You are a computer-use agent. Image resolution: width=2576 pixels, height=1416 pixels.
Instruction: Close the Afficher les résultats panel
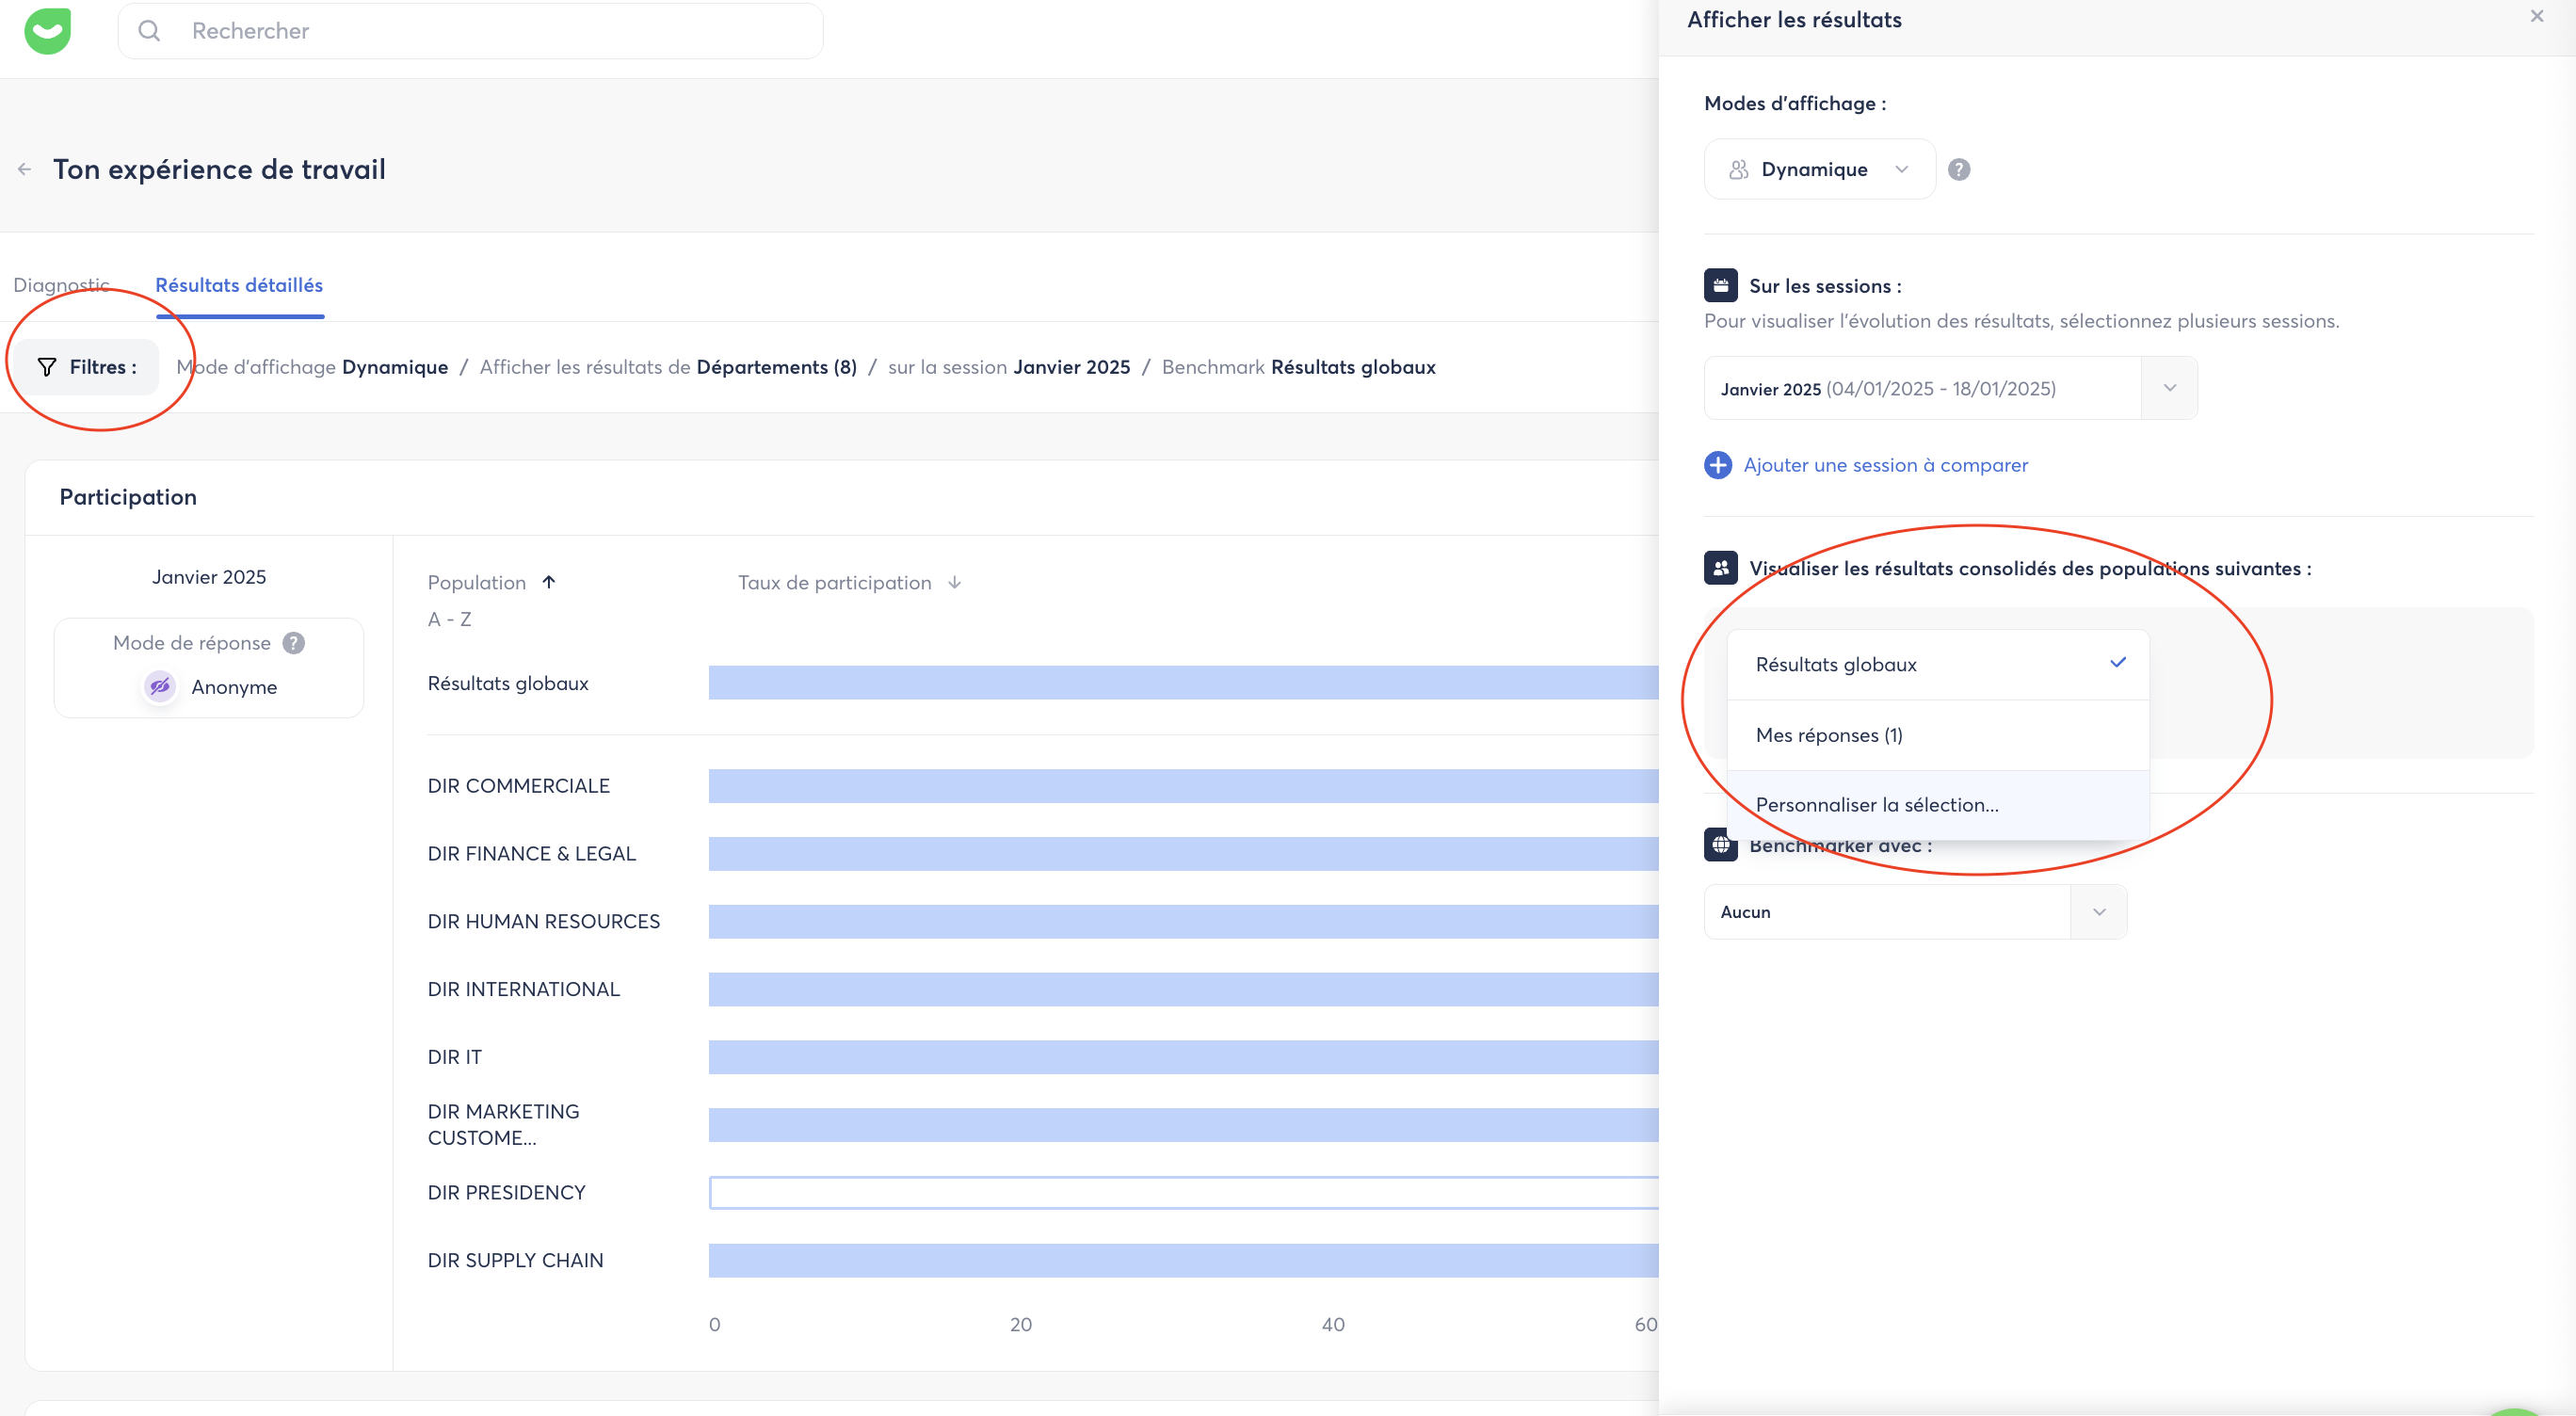(2536, 16)
